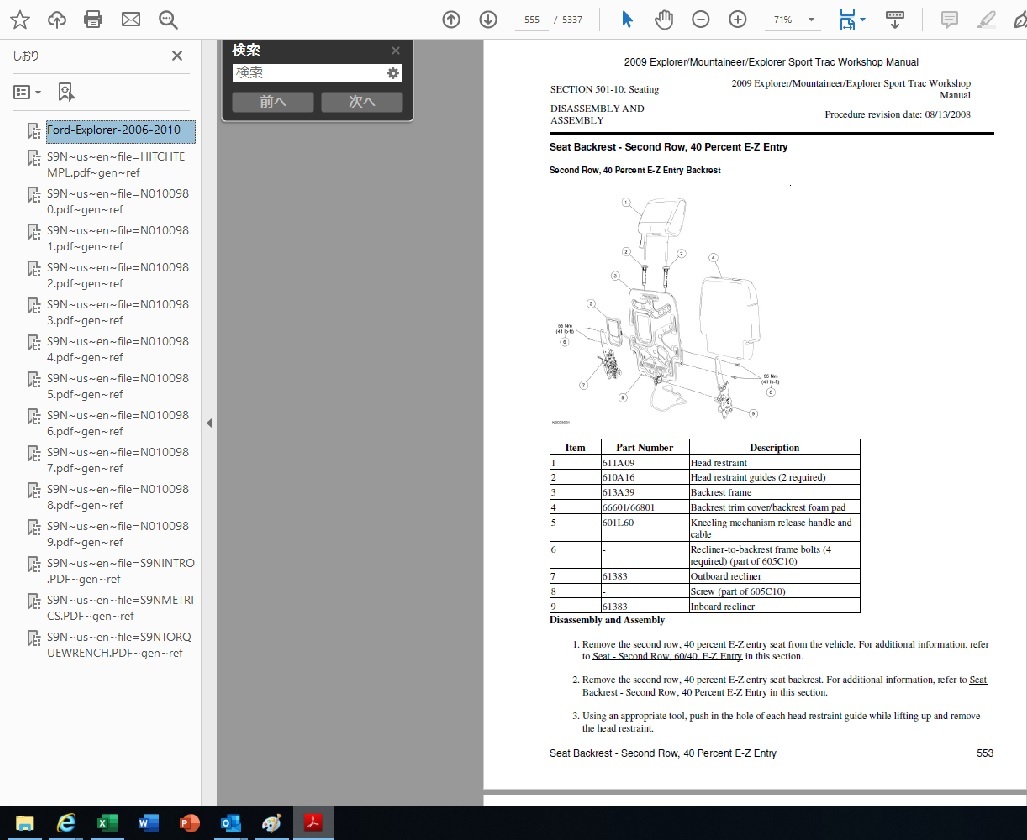Image resolution: width=1027 pixels, height=840 pixels.
Task: Go to previous page arrow
Action: point(451,20)
